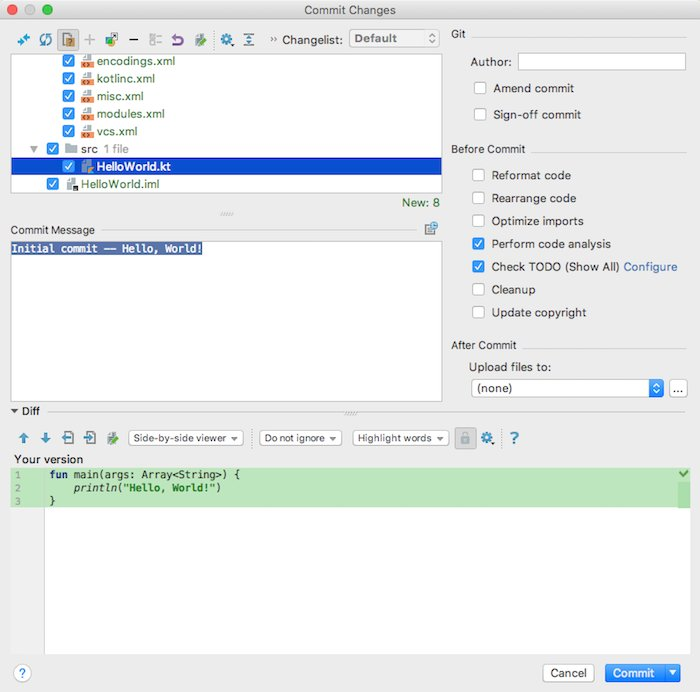The image size is (700, 692).
Task: Open the Side-by-side viewer dropdown
Action: click(186, 438)
